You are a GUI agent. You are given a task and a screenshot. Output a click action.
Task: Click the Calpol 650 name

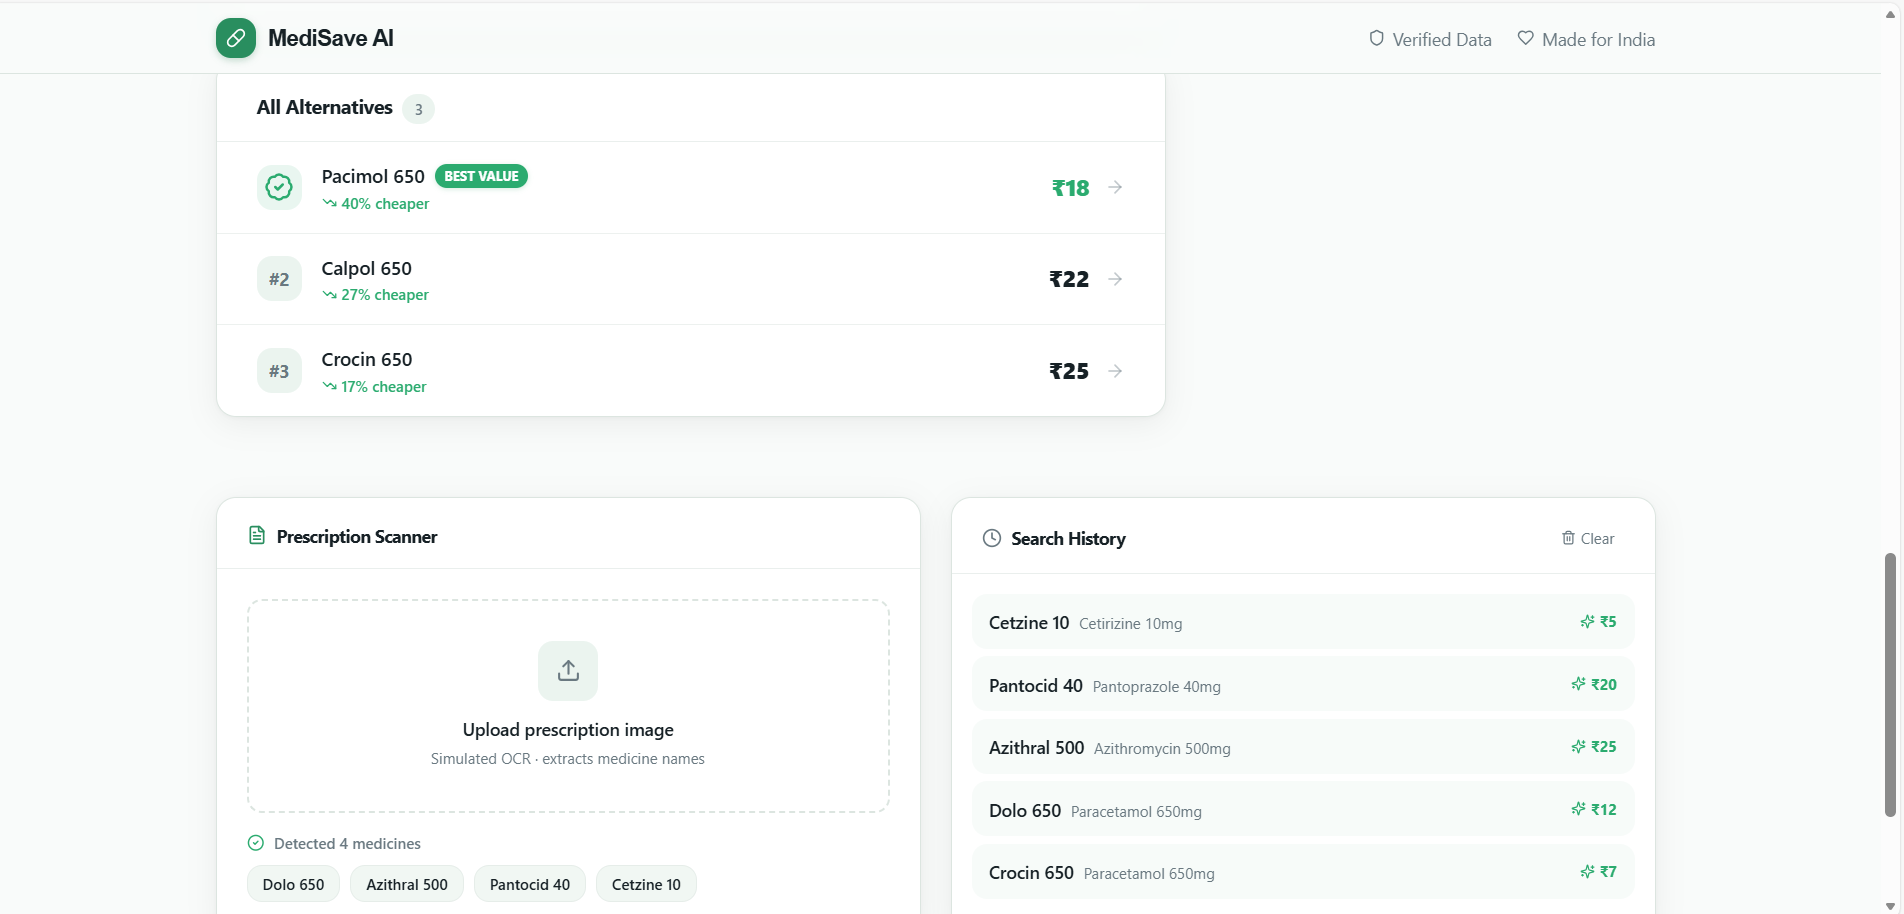[367, 268]
